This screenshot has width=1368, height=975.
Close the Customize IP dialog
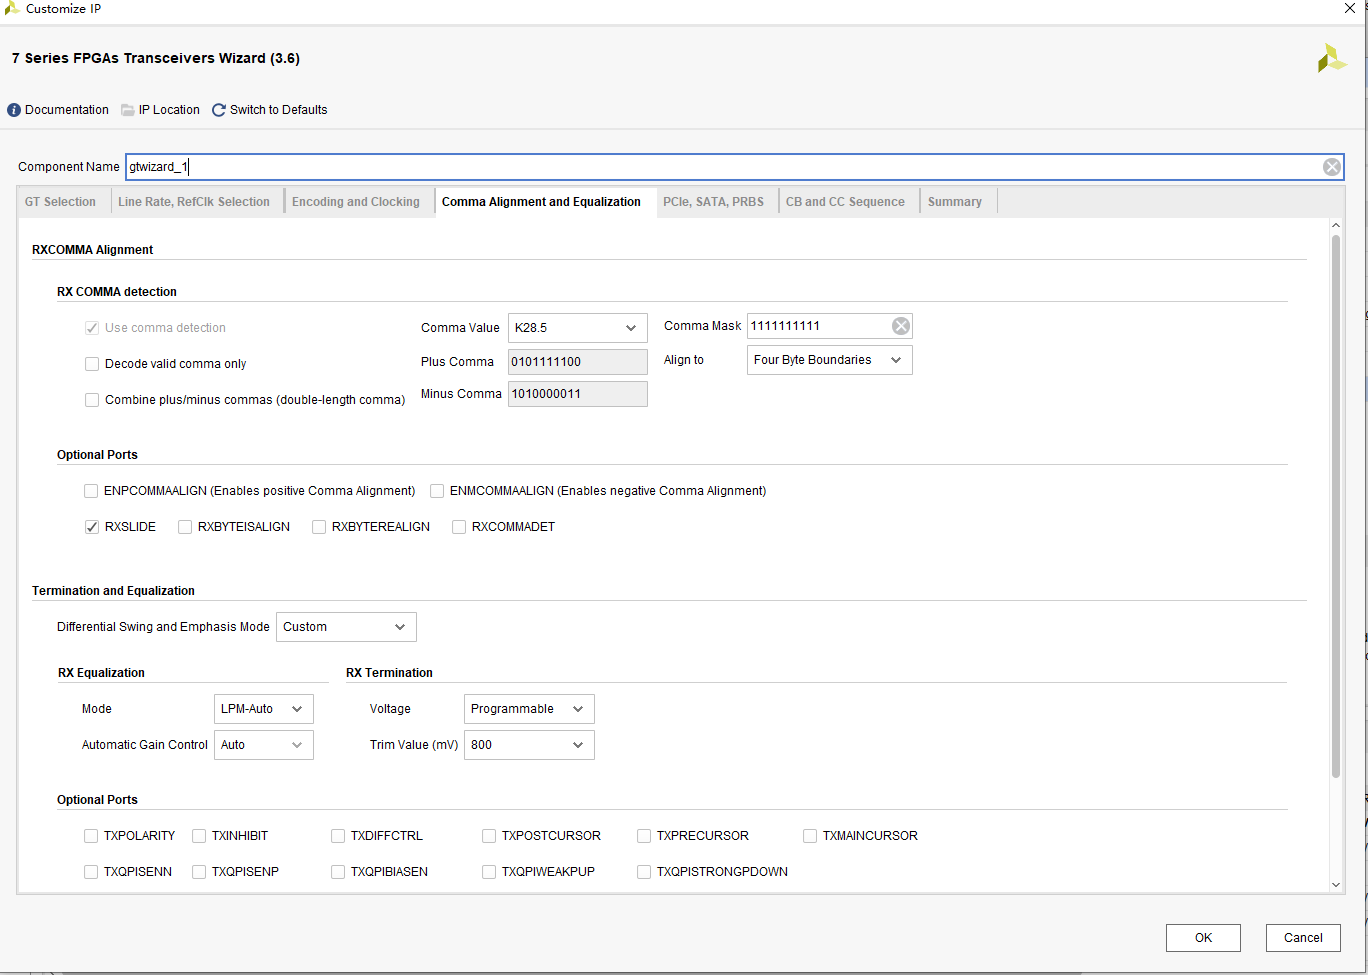(1350, 8)
